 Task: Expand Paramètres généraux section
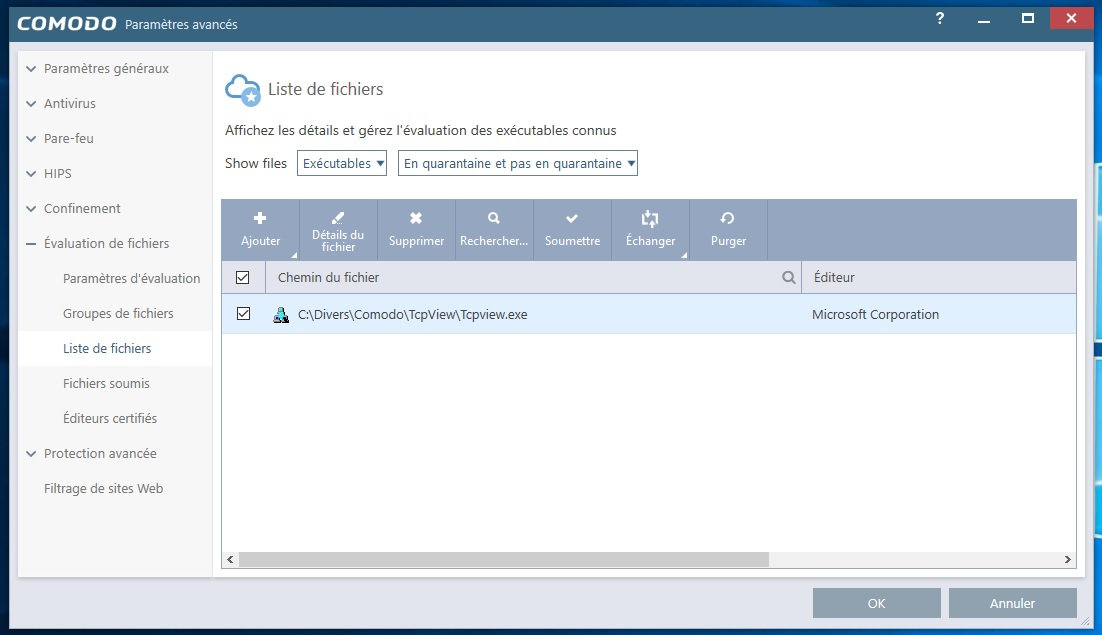pyautogui.click(x=31, y=69)
